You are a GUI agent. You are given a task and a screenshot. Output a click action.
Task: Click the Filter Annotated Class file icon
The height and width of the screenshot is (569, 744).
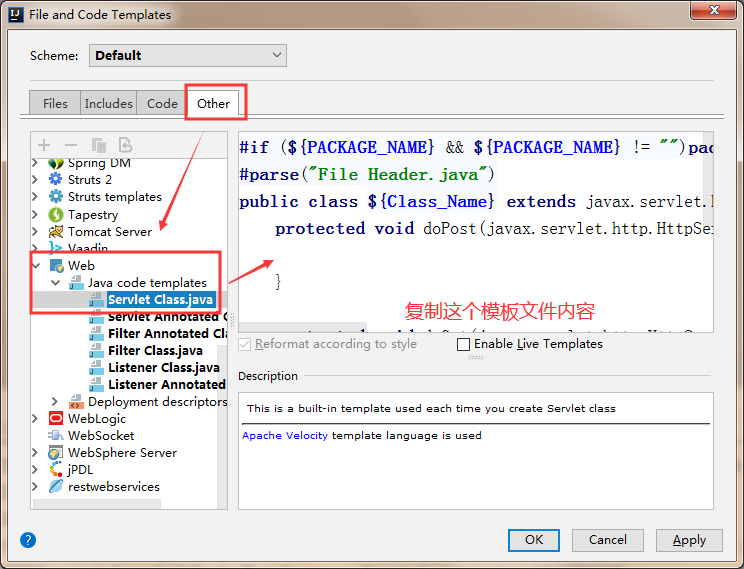tap(96, 334)
